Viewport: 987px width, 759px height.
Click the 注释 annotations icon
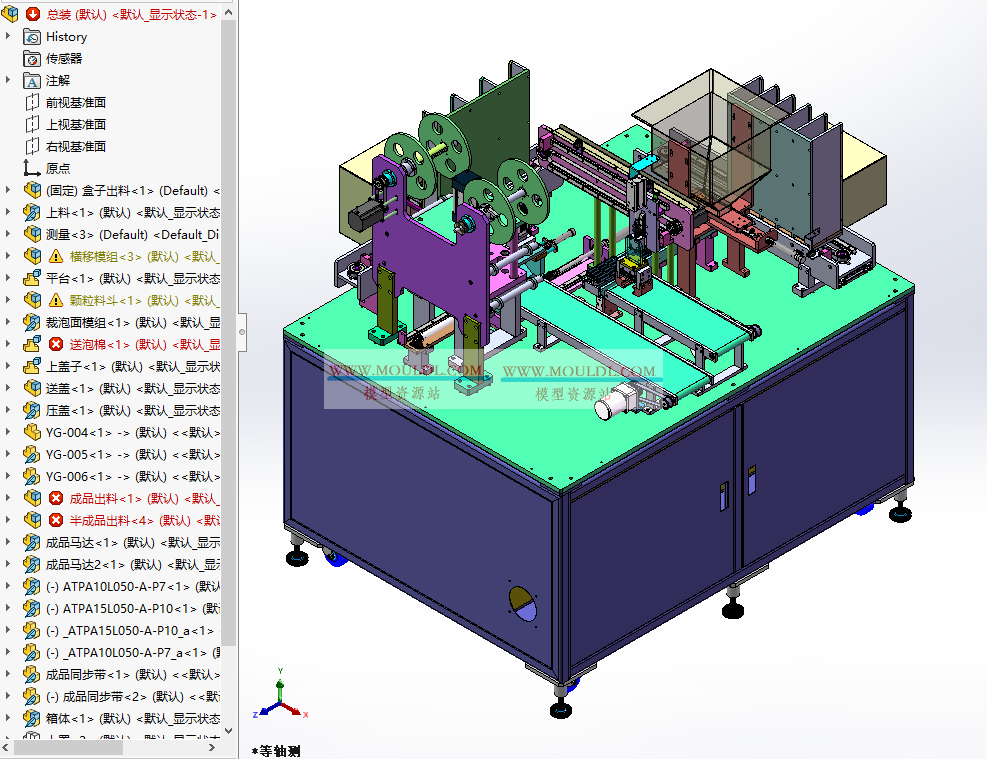(30, 80)
